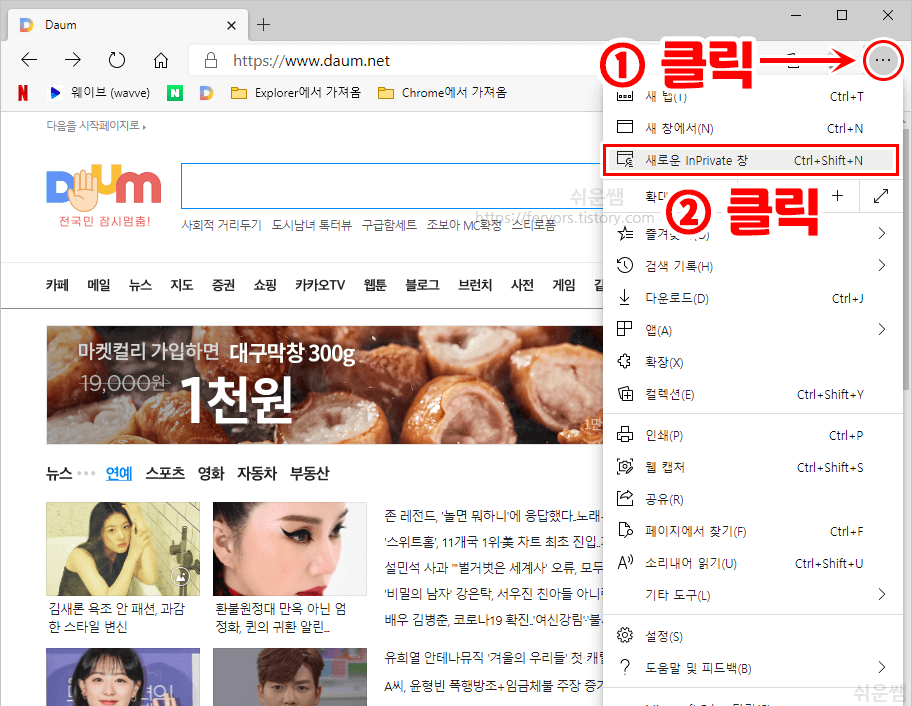The width and height of the screenshot is (912, 706).
Task: Open 다운로드 downloads menu item
Action: [x=751, y=298]
